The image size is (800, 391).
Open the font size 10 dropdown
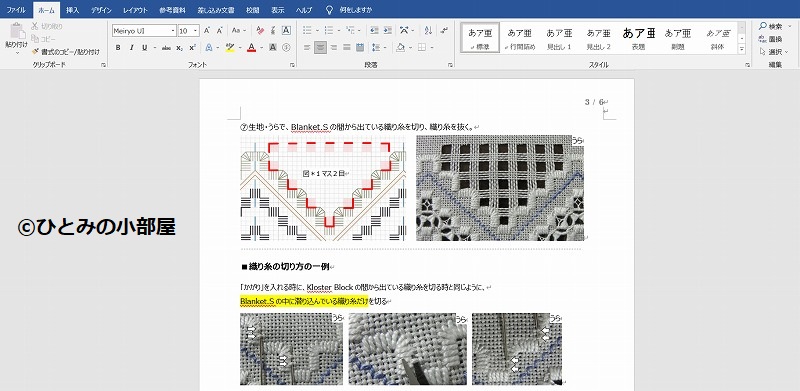pyautogui.click(x=196, y=31)
